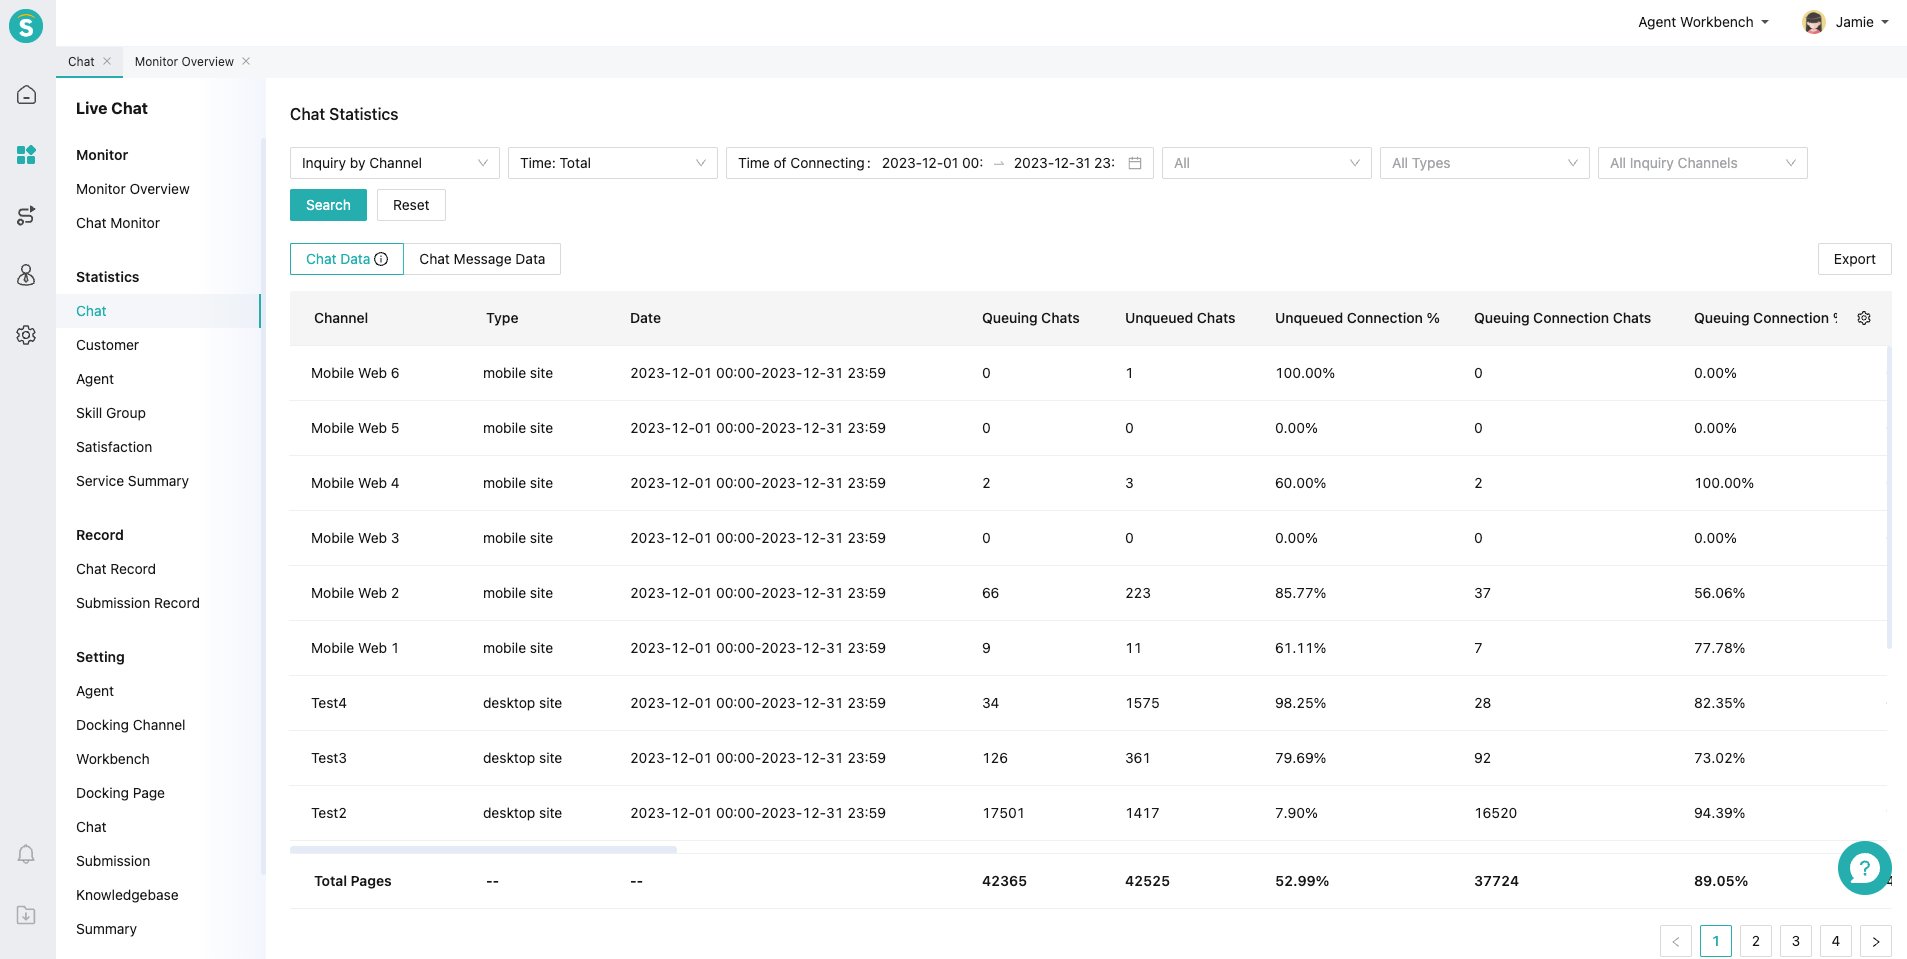This screenshot has width=1907, height=959.
Task: Open the agent person icon
Action: pos(27,275)
